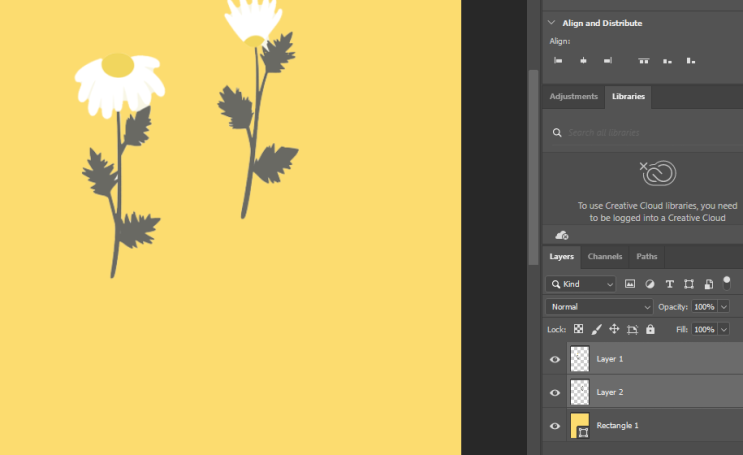Switch to the Adjustments tab
743x455 pixels.
click(x=573, y=96)
